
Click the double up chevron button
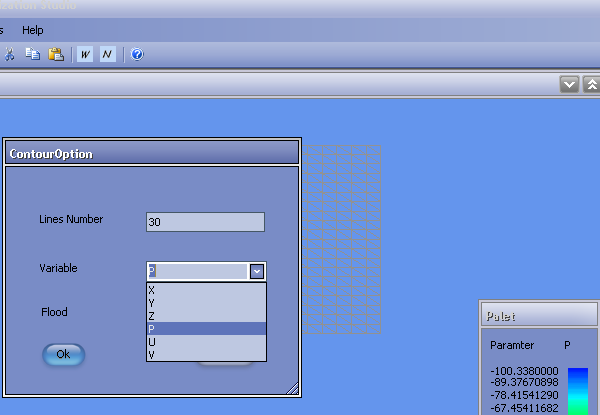[592, 84]
